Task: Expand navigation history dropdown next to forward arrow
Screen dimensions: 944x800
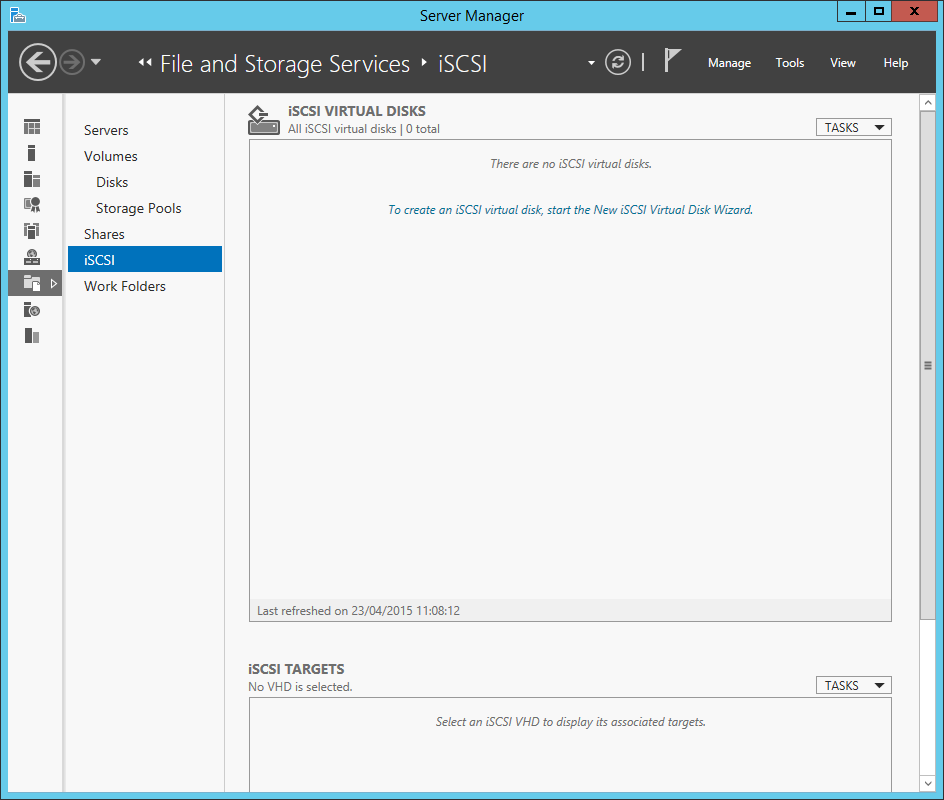Action: tap(96, 63)
